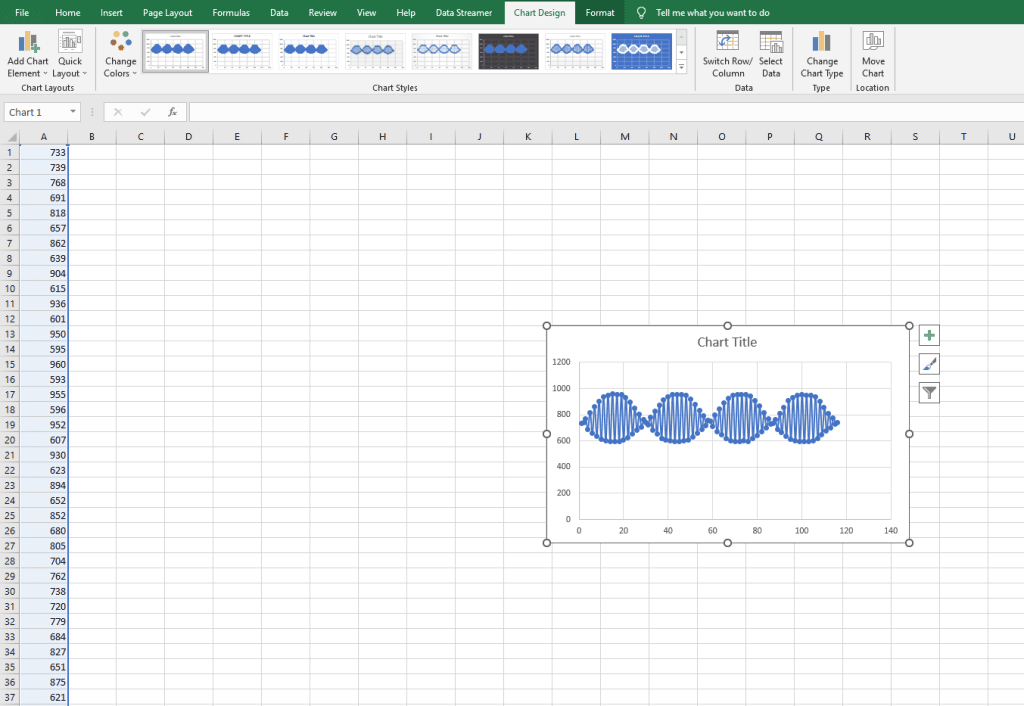Switch to the Review tab
The height and width of the screenshot is (706, 1024).
coord(323,12)
